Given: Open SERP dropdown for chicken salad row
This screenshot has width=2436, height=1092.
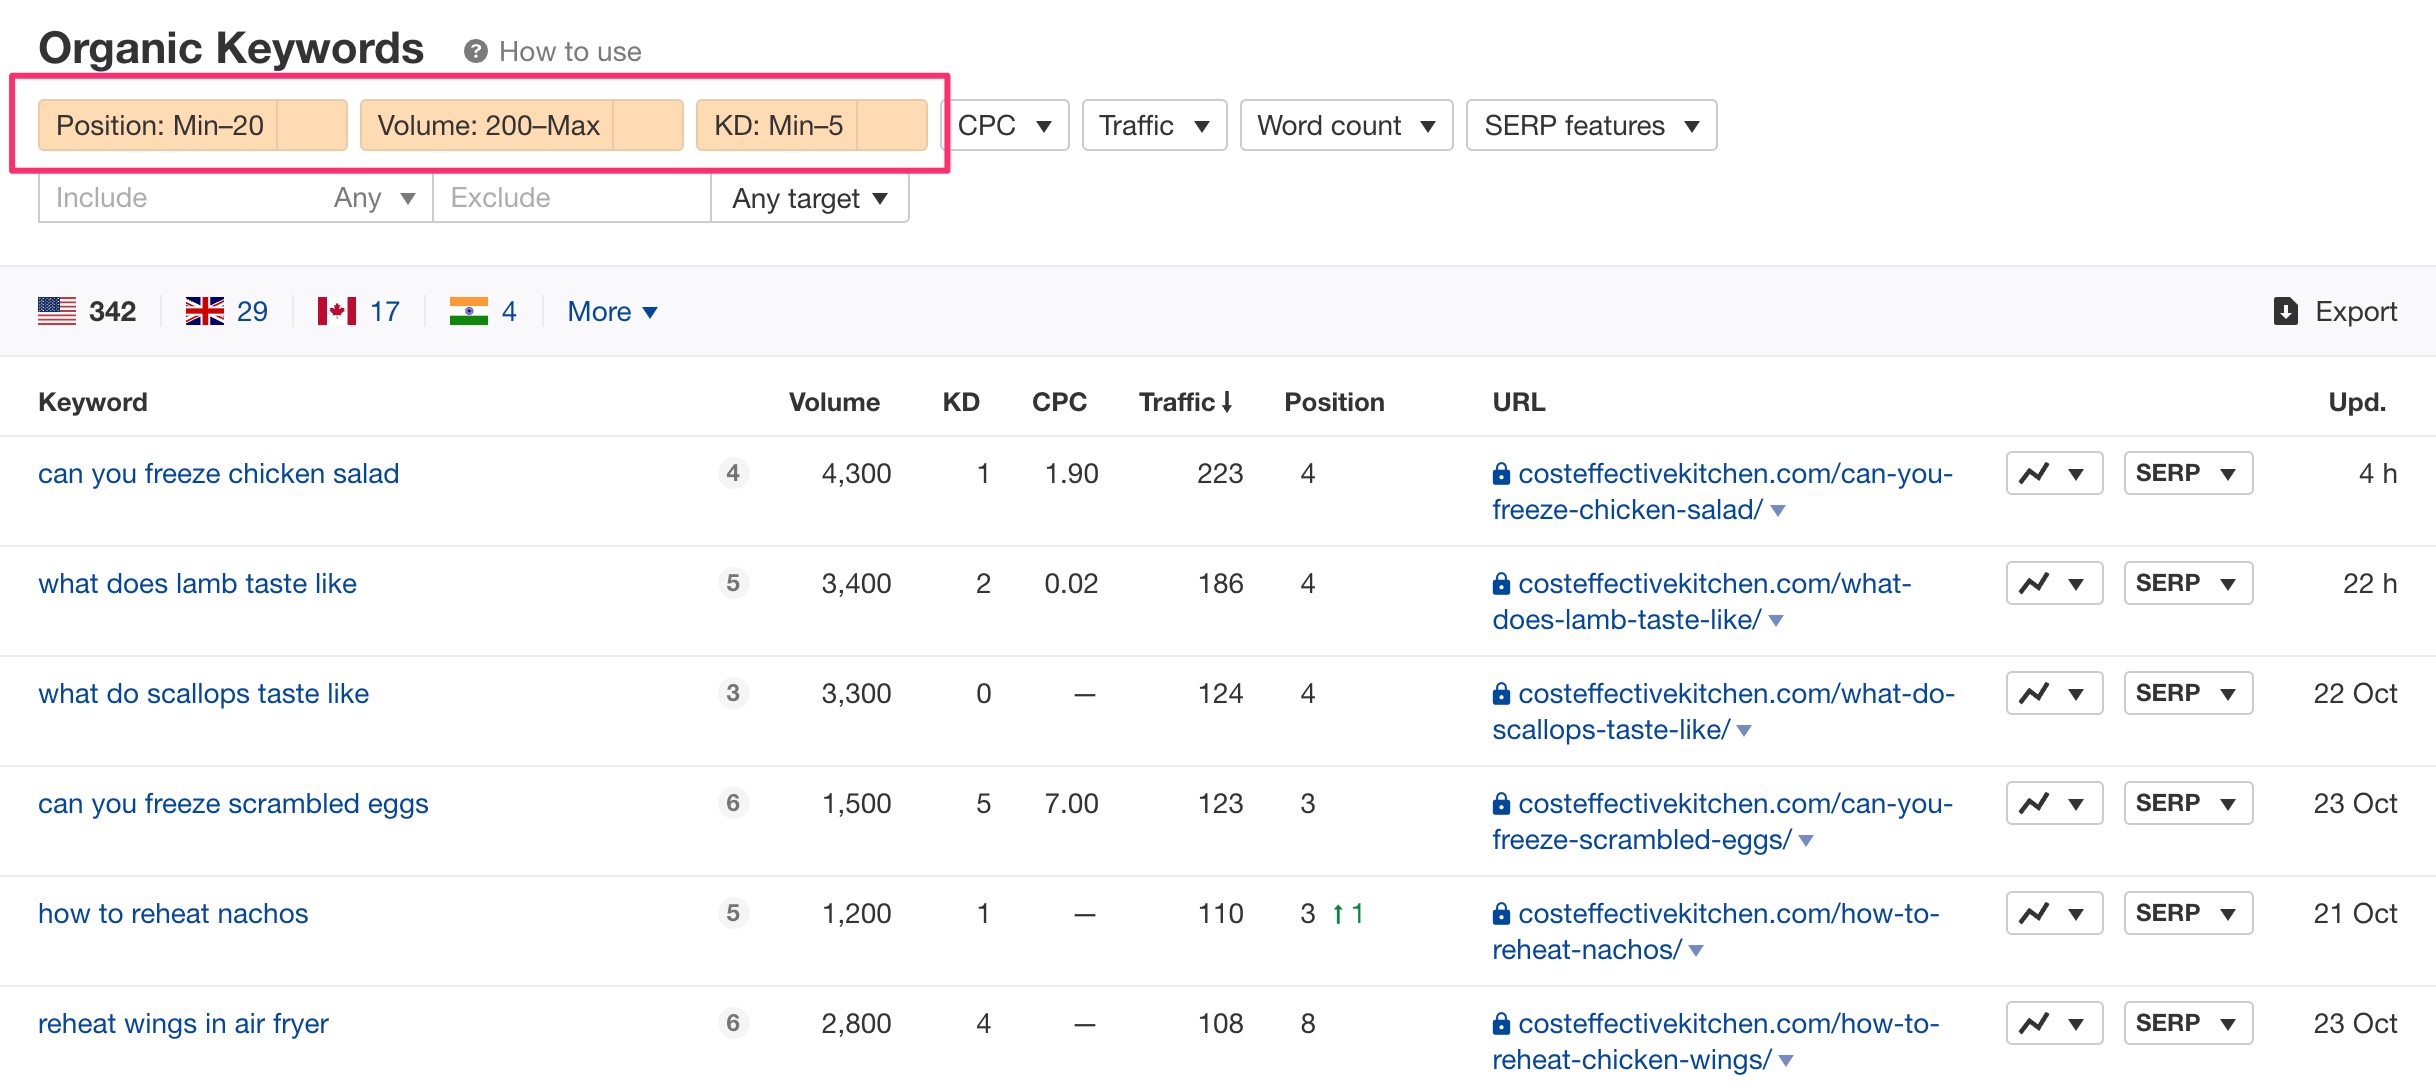Looking at the screenshot, I should [2188, 473].
